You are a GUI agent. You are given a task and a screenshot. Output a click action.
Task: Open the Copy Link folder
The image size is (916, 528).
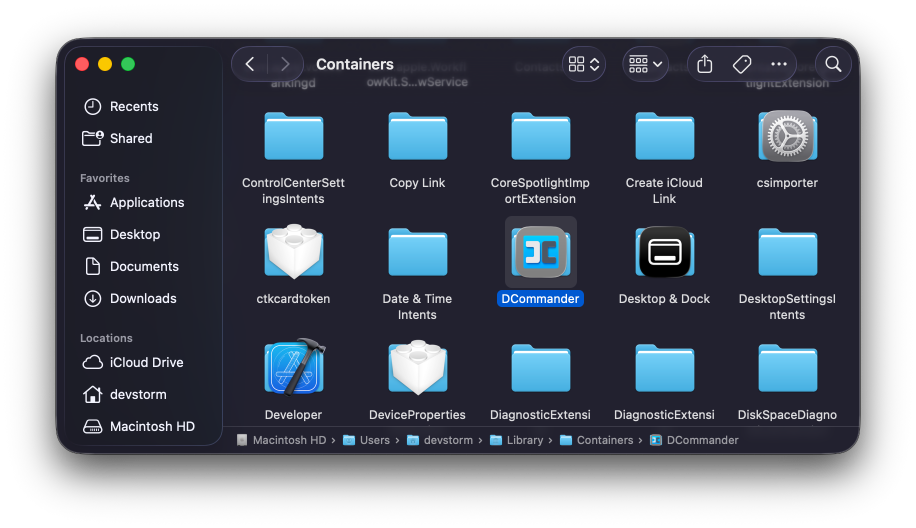417,136
